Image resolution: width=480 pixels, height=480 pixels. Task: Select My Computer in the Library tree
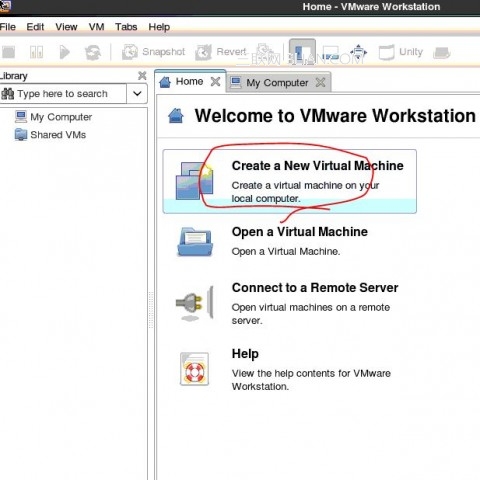(x=53, y=117)
